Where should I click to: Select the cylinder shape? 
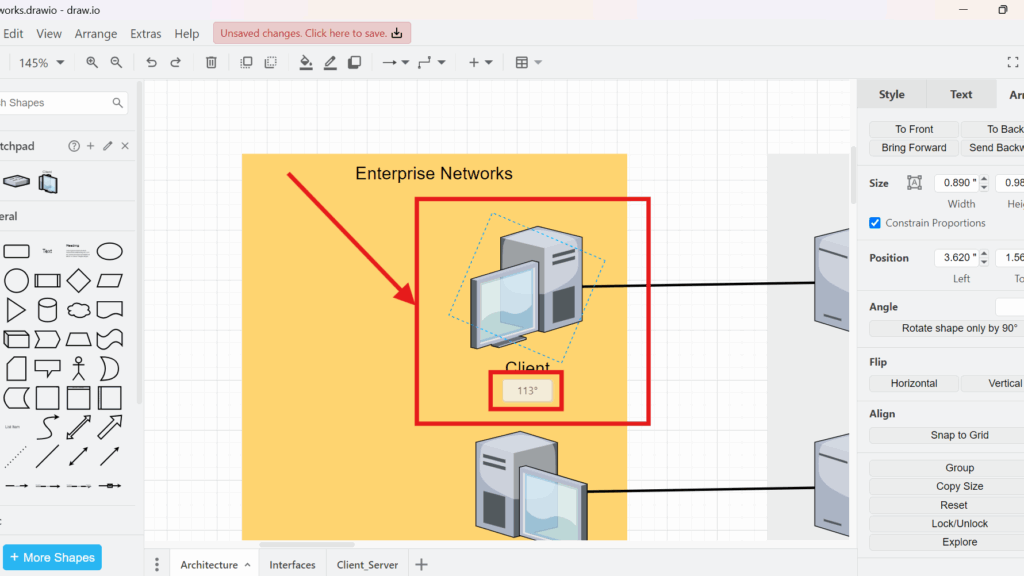(x=47, y=310)
